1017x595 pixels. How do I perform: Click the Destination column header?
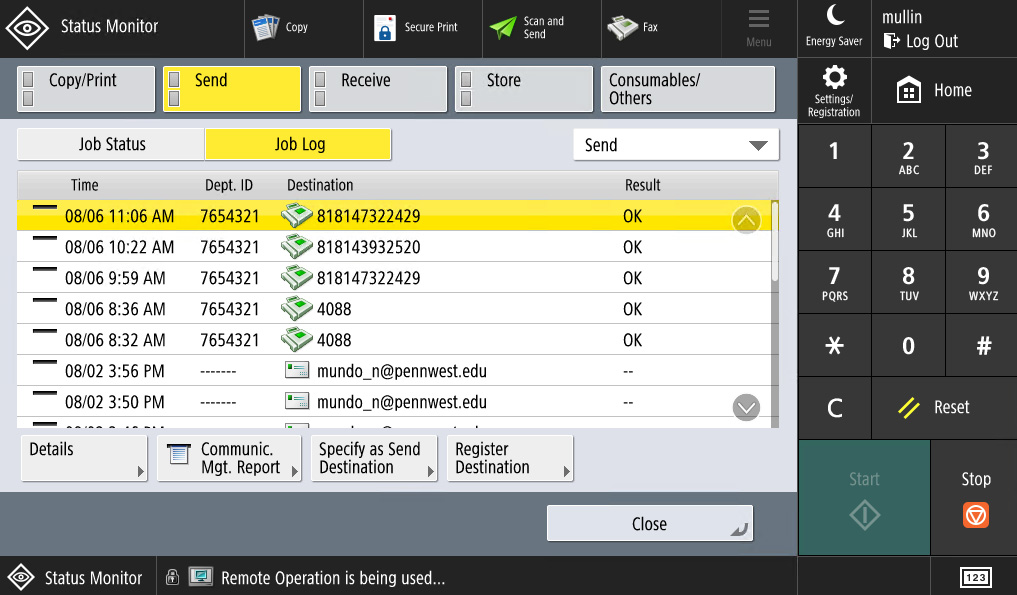click(320, 185)
